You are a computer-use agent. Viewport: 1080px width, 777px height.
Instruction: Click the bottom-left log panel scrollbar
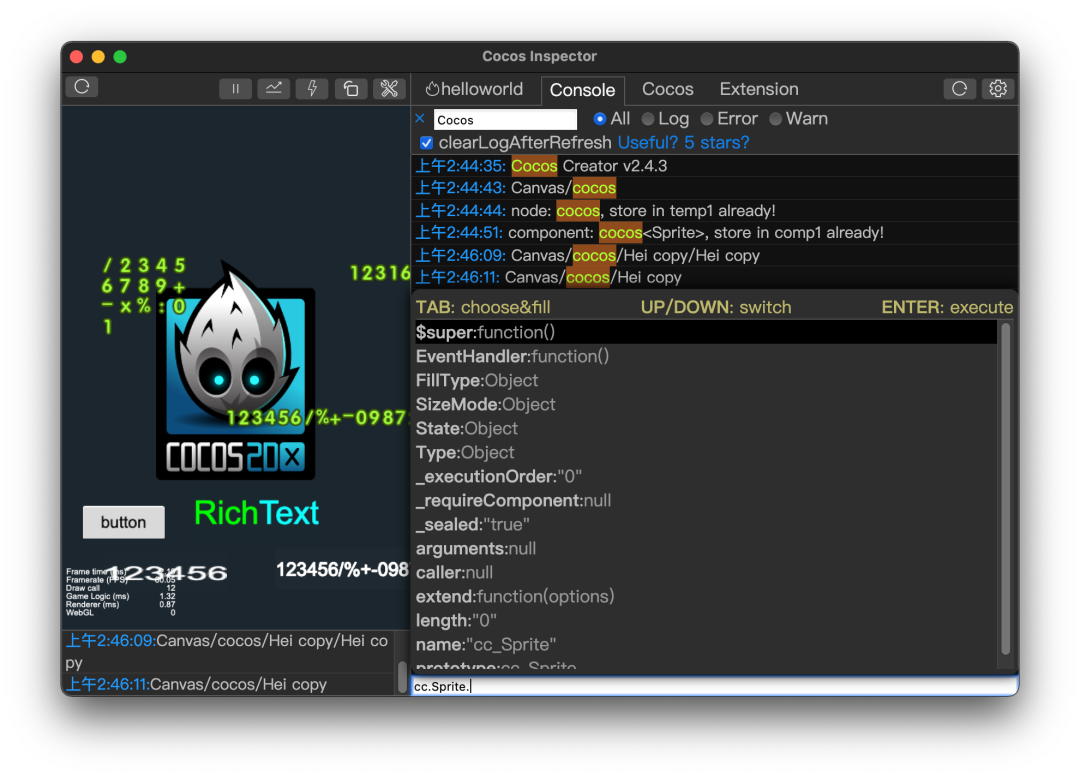[x=402, y=676]
